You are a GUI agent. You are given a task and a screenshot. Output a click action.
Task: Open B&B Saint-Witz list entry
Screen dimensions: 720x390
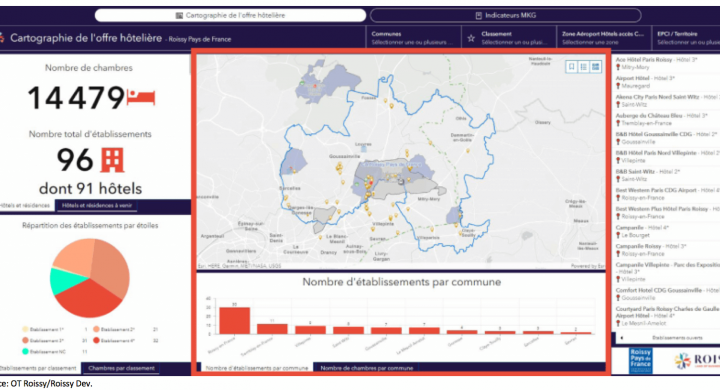pyautogui.click(x=665, y=175)
